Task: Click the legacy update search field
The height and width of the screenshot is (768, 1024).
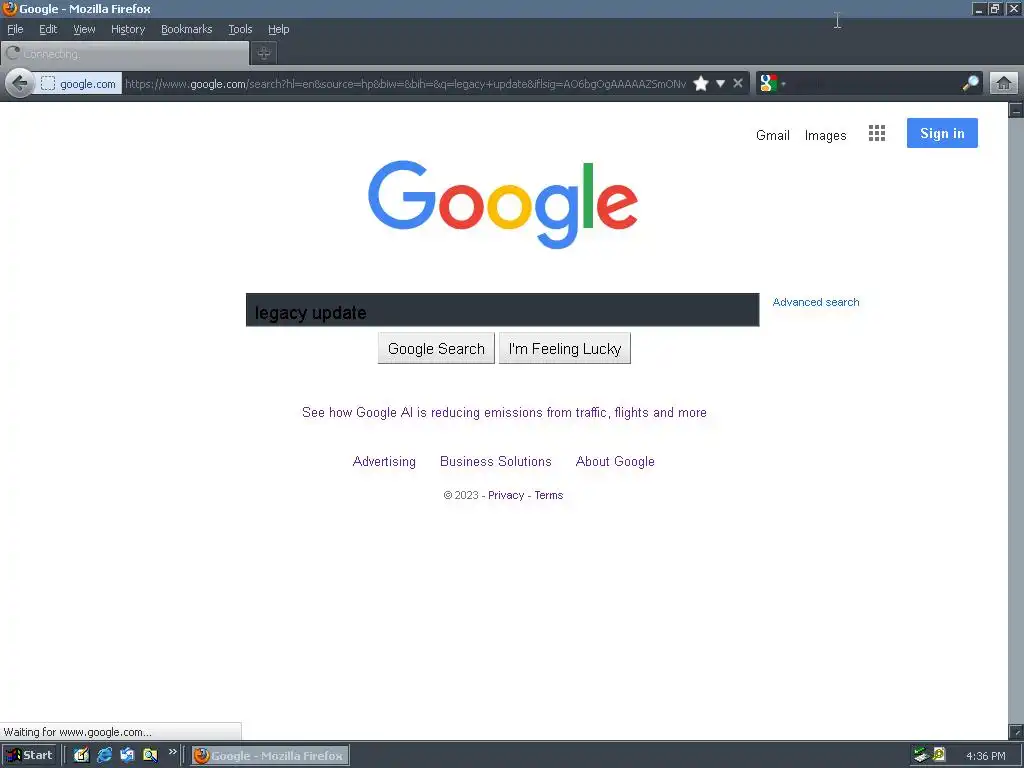Action: (x=502, y=310)
